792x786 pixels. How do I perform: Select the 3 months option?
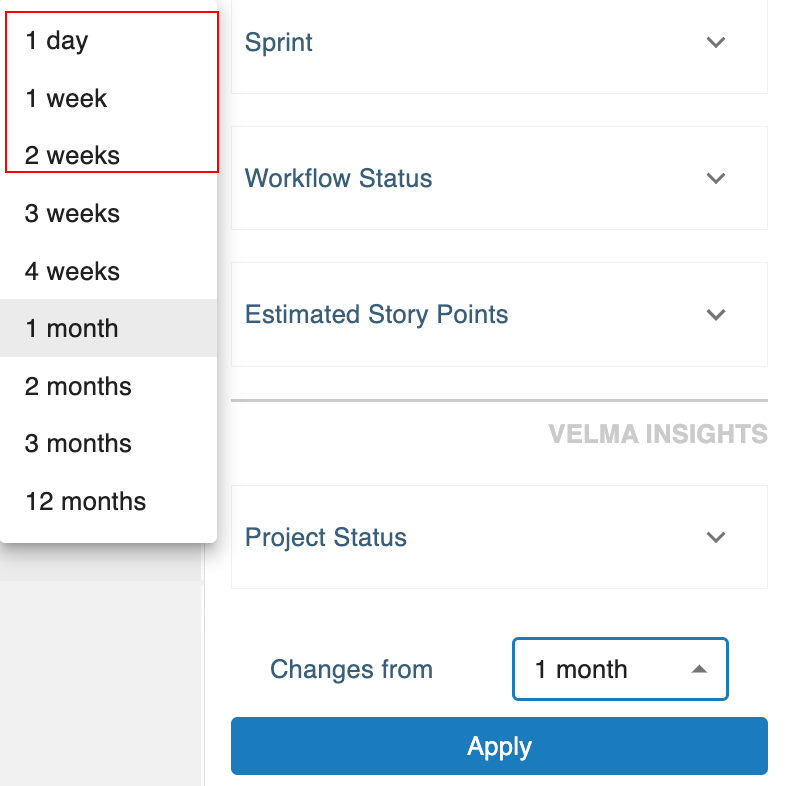pos(78,443)
